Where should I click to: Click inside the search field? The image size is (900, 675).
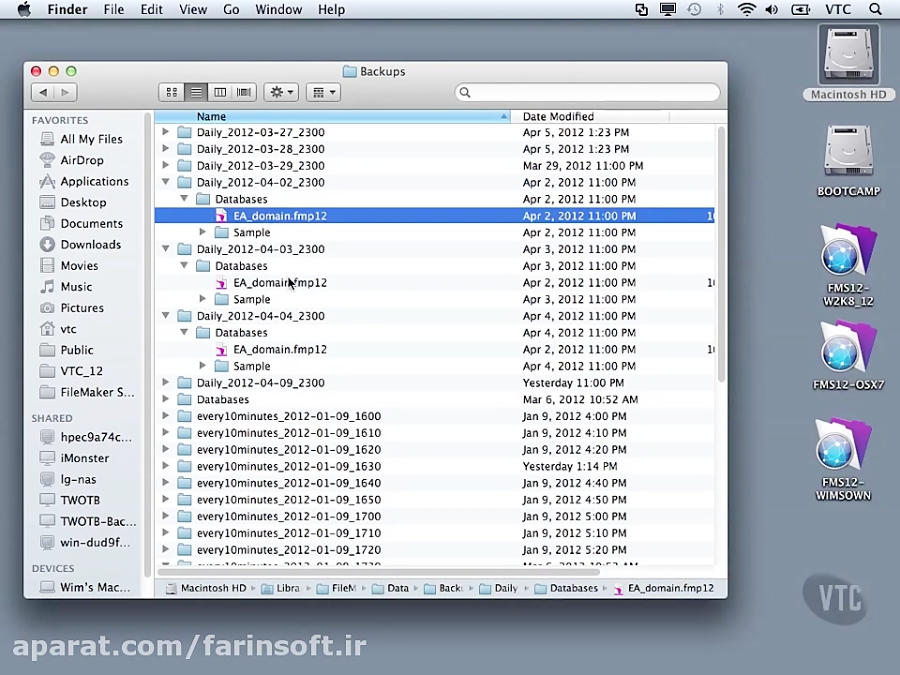587,92
